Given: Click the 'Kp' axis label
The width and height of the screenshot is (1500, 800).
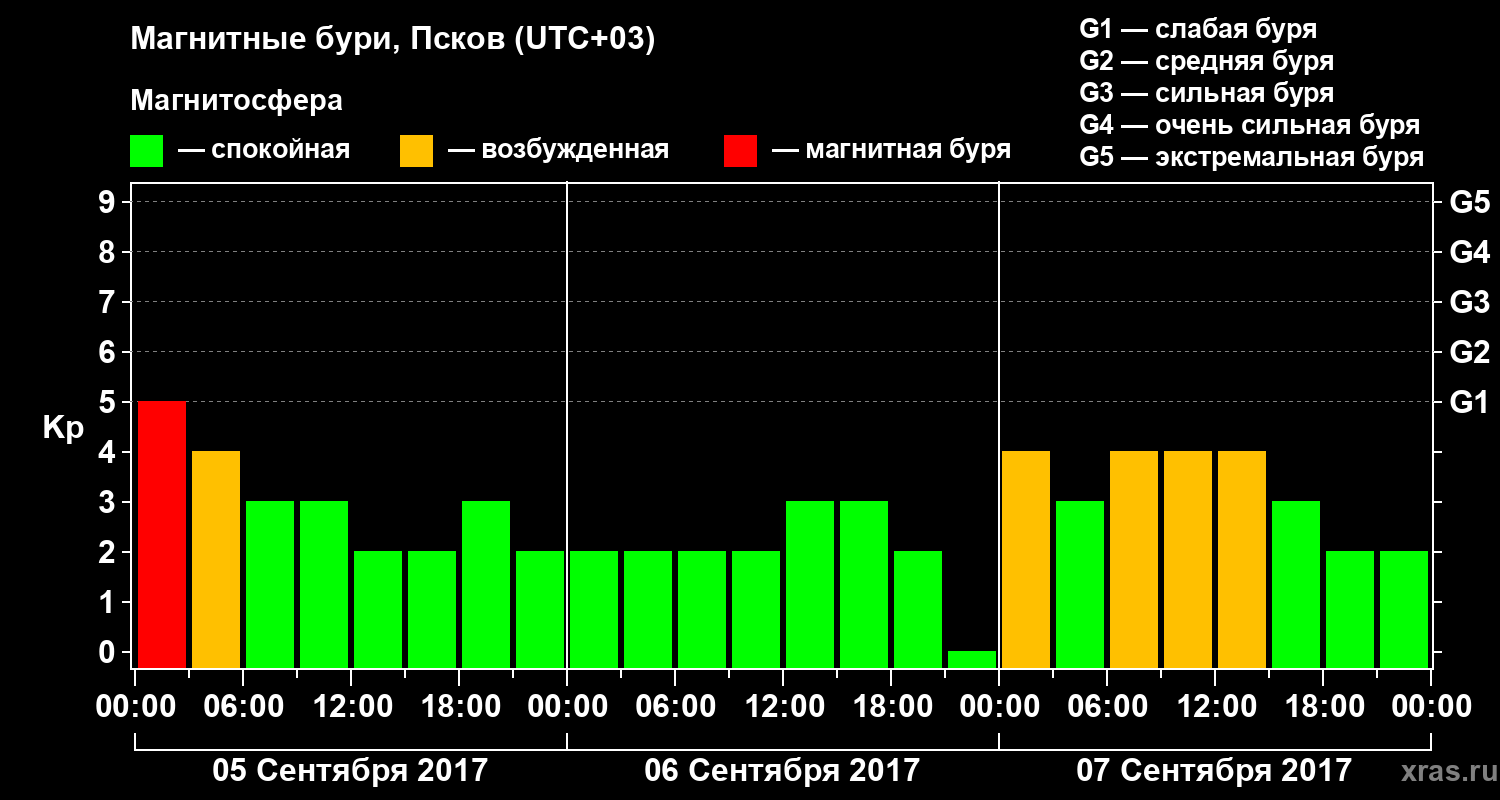Looking at the screenshot, I should pyautogui.click(x=63, y=429).
